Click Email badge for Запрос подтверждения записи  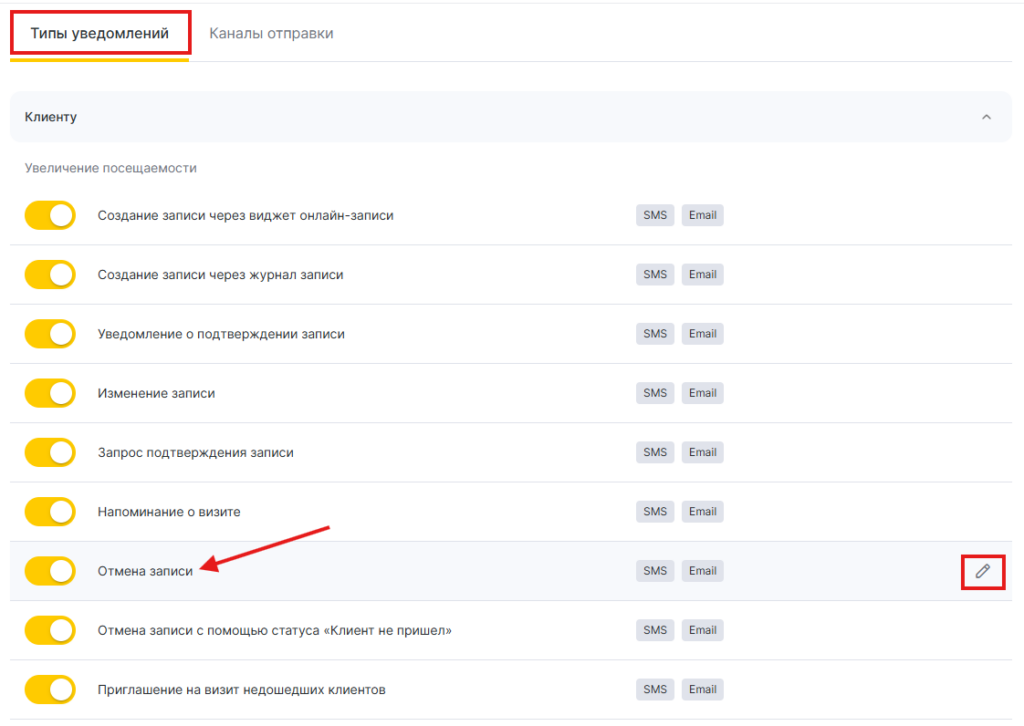(702, 452)
